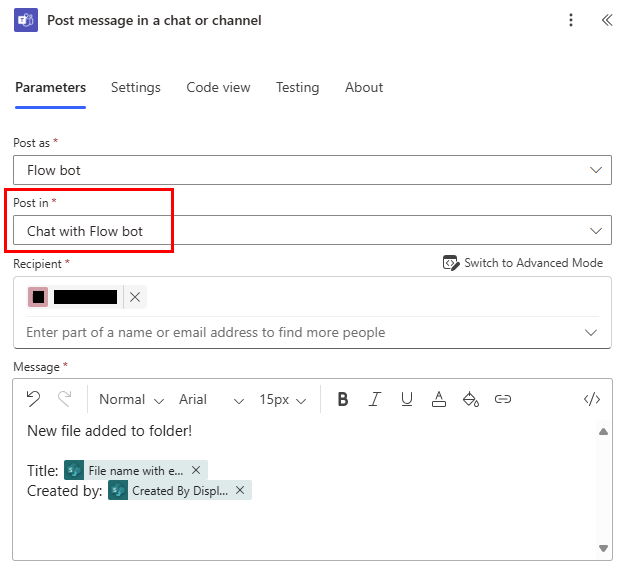Open the Code view tab
Screen dimensions: 623x585
pyautogui.click(x=218, y=87)
